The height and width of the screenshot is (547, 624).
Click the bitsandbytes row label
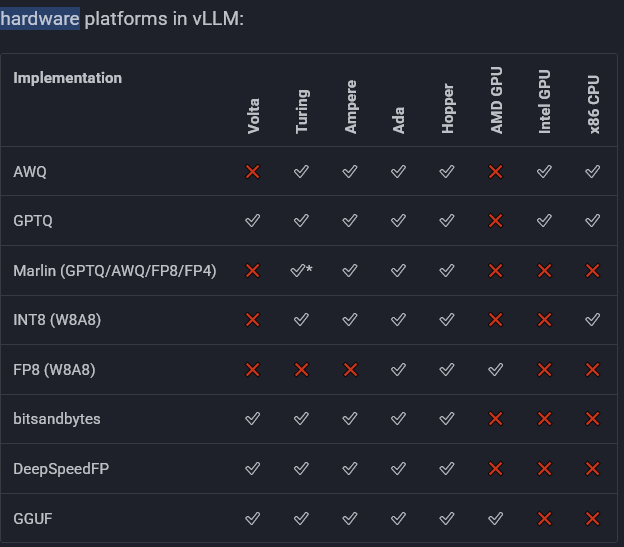(x=57, y=419)
